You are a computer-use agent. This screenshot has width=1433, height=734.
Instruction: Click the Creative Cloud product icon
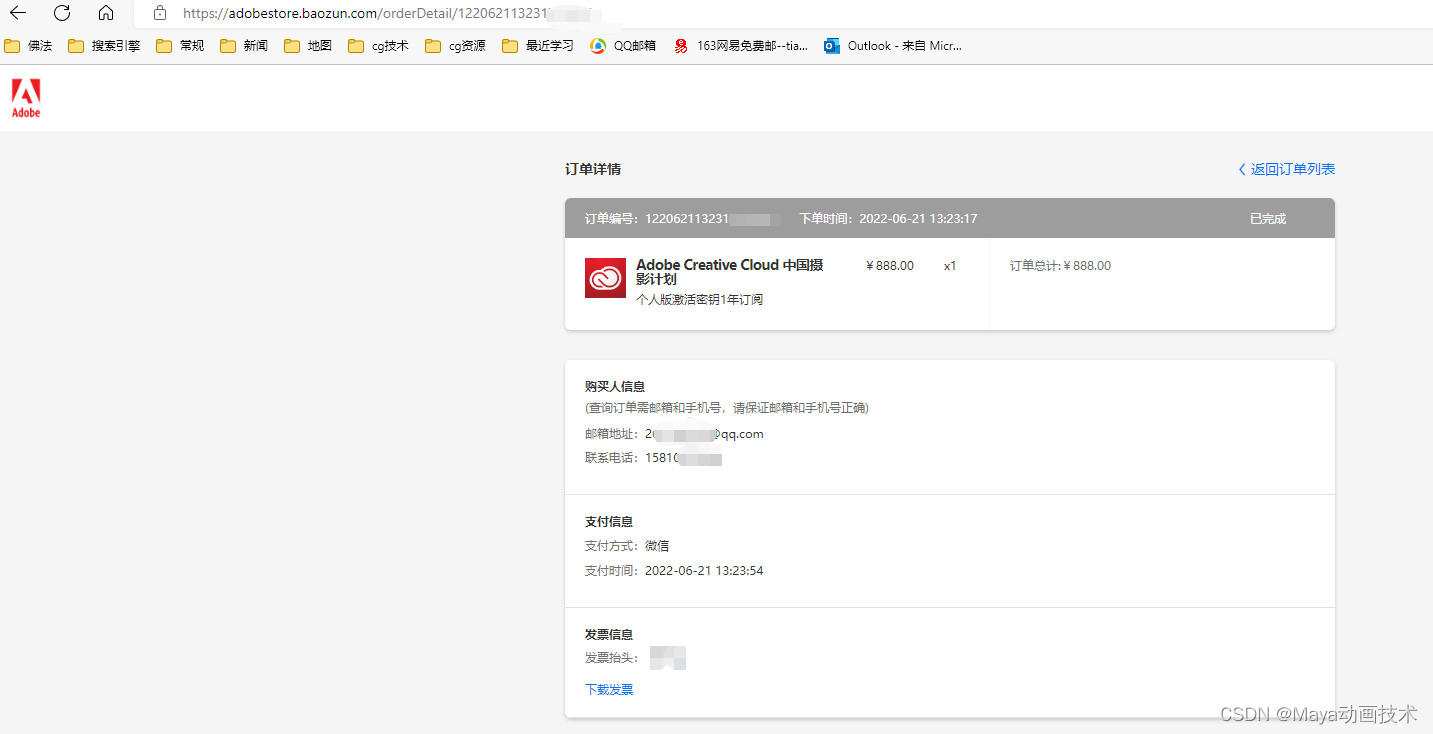click(x=605, y=278)
